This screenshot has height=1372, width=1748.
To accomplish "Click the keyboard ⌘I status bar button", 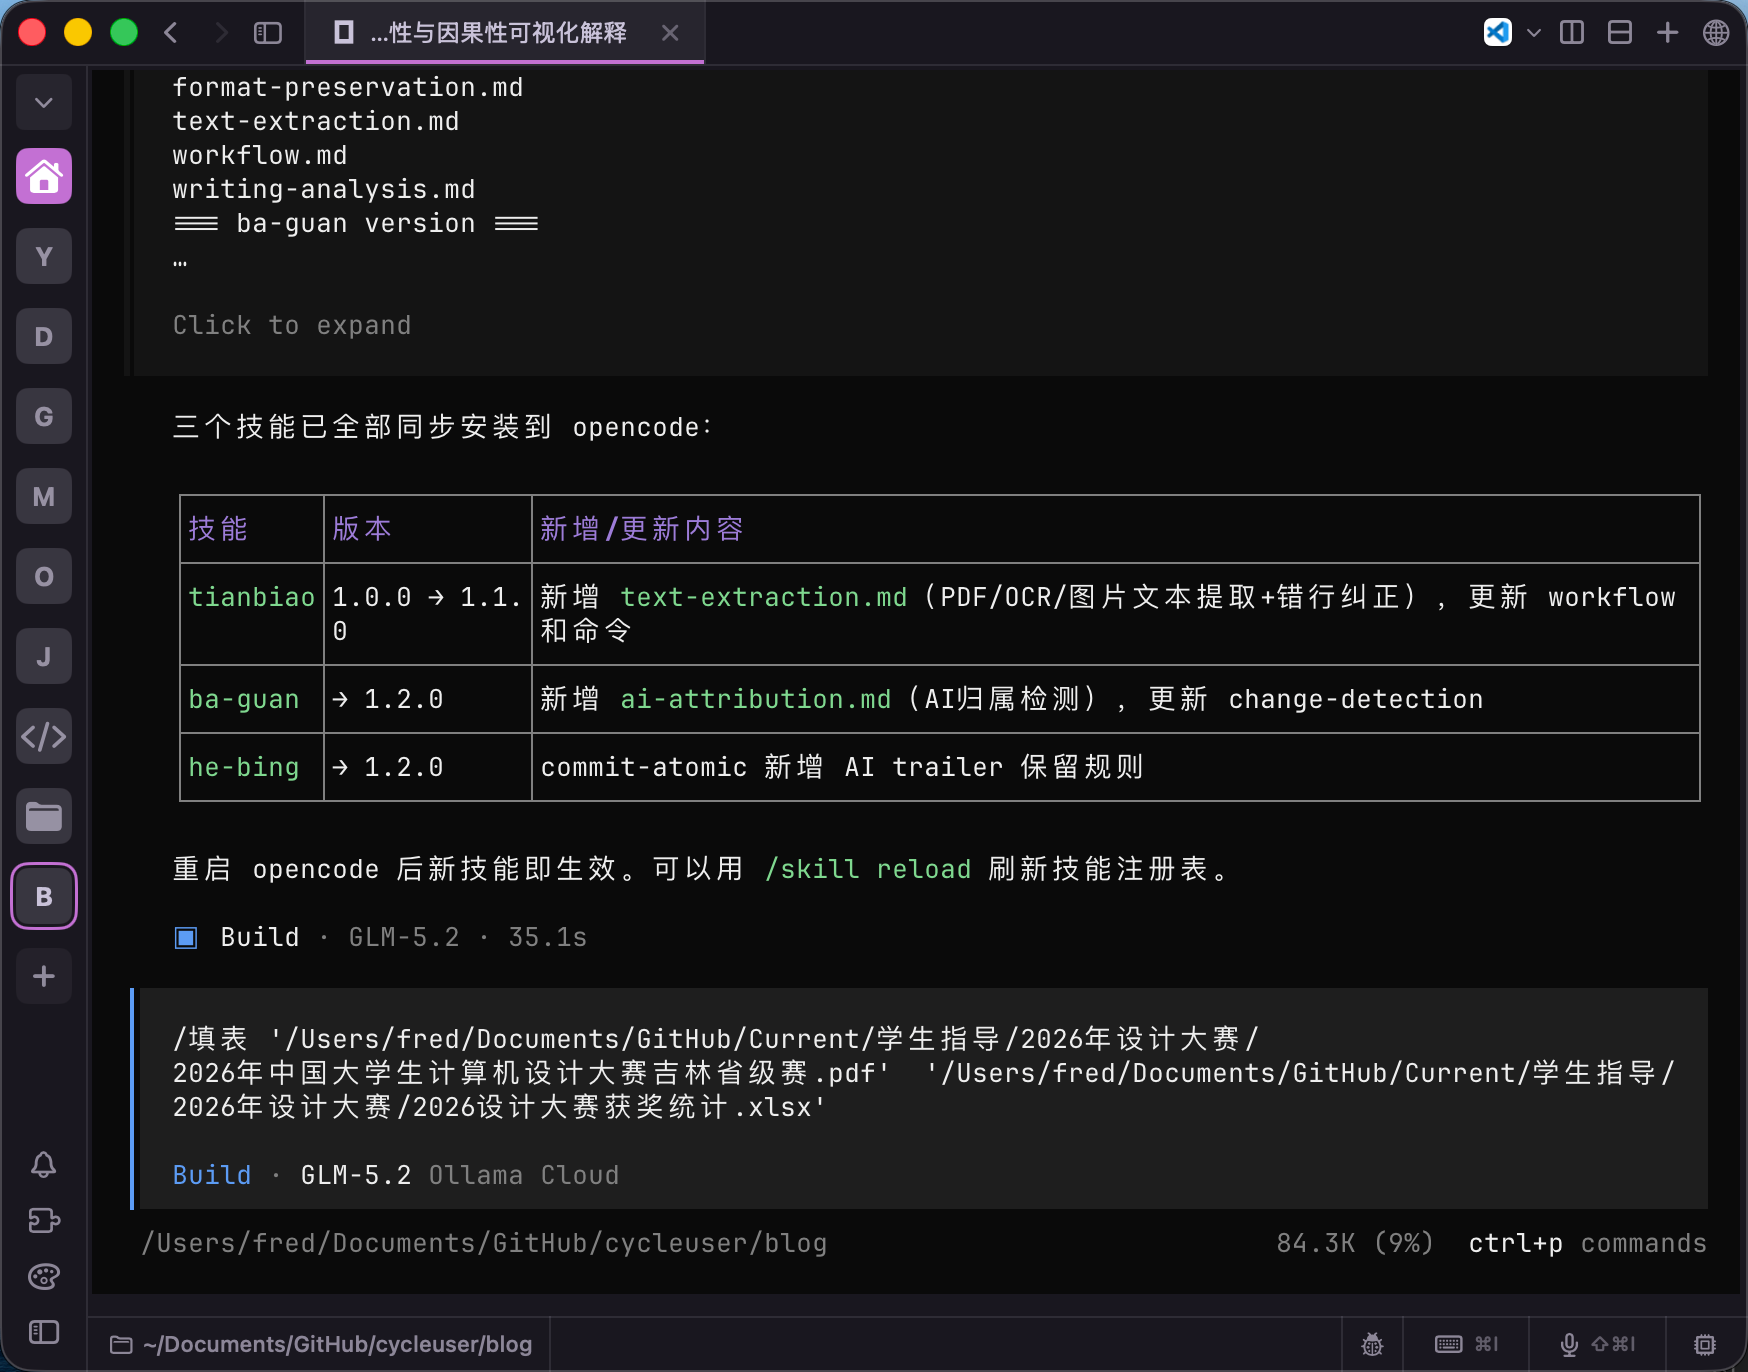I will 1467,1344.
